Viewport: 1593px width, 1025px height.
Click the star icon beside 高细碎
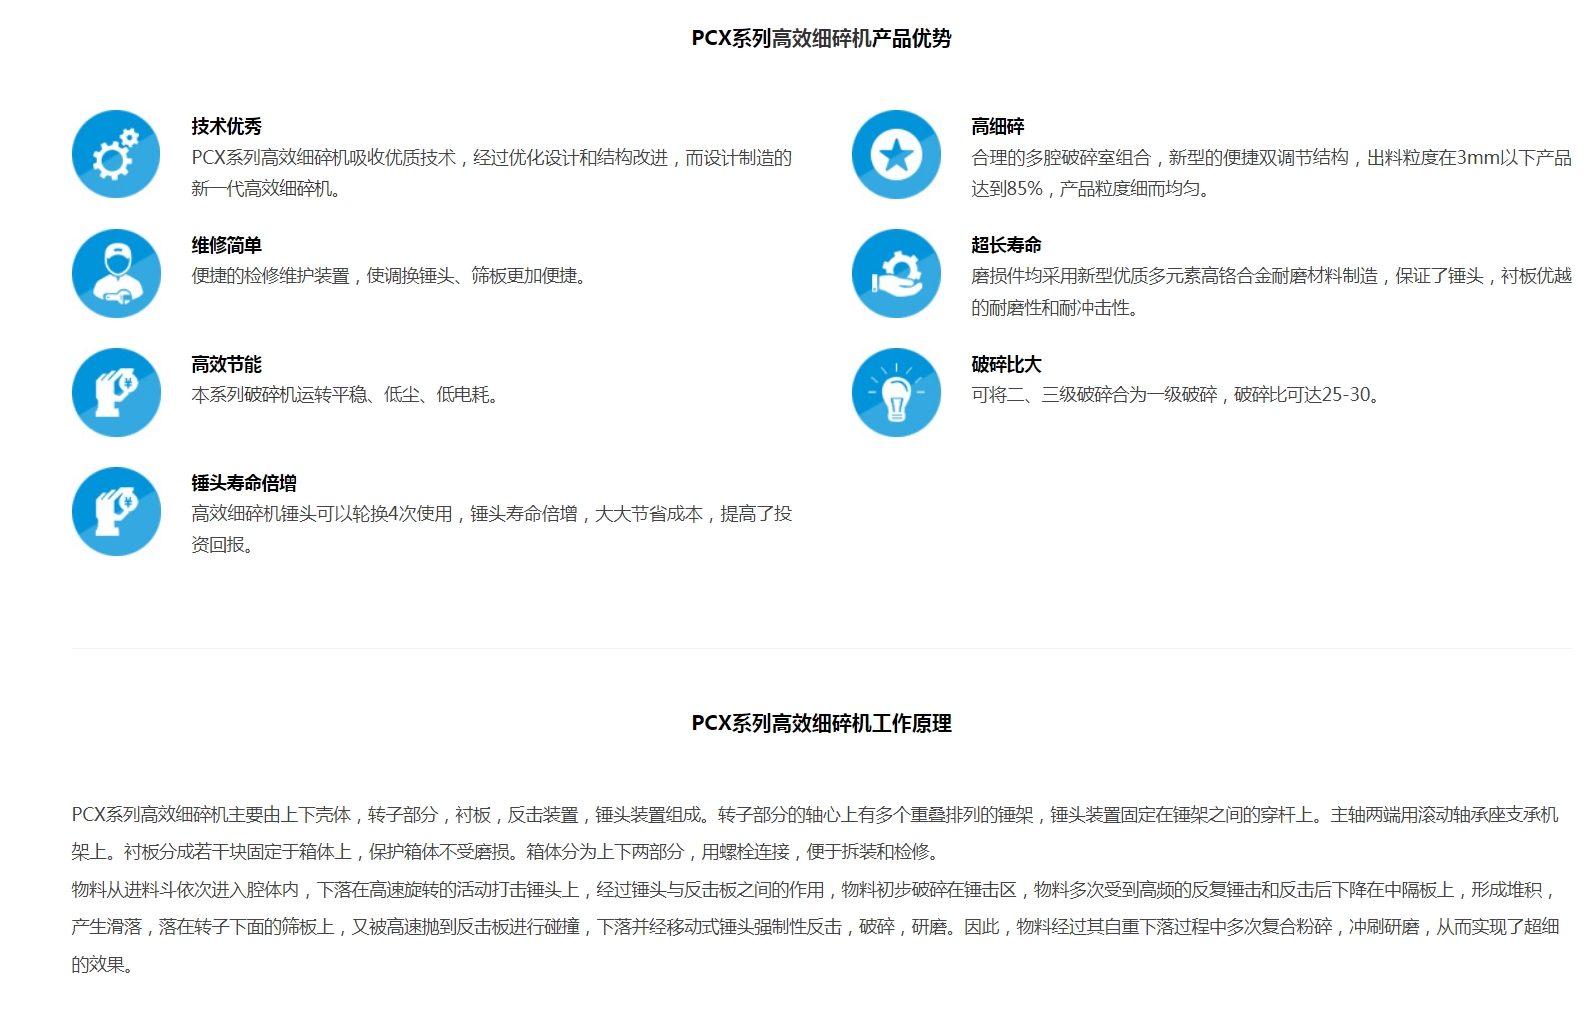point(896,154)
